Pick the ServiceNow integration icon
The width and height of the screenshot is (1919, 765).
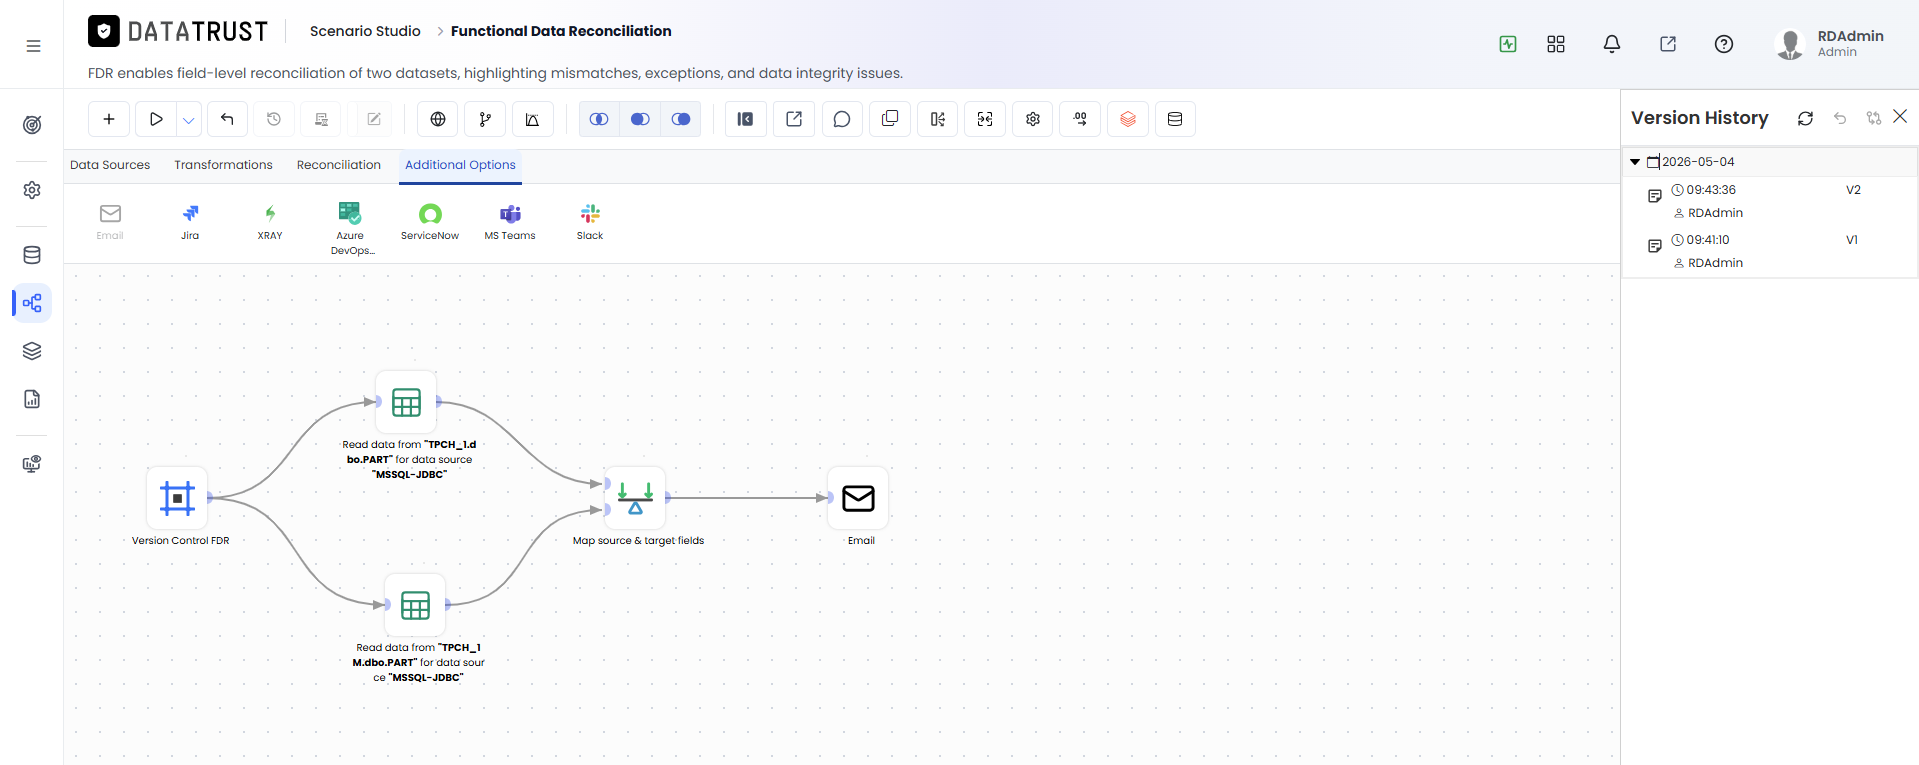pos(430,222)
